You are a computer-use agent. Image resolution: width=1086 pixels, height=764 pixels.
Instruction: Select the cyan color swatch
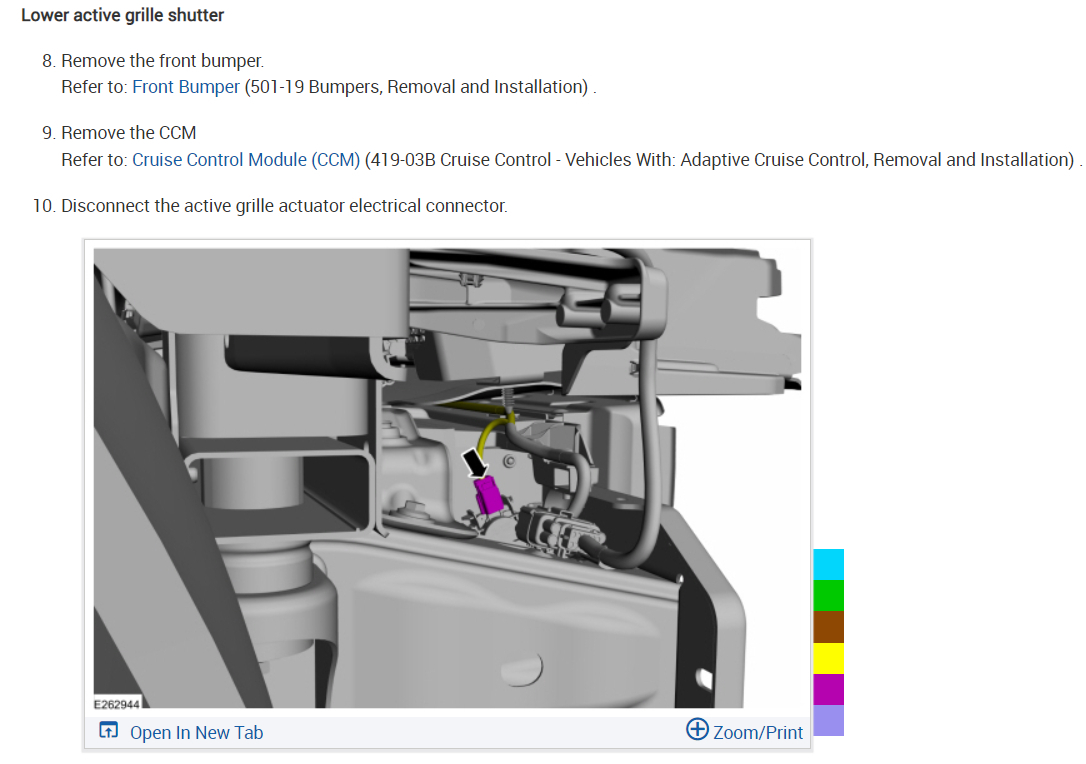tap(828, 565)
